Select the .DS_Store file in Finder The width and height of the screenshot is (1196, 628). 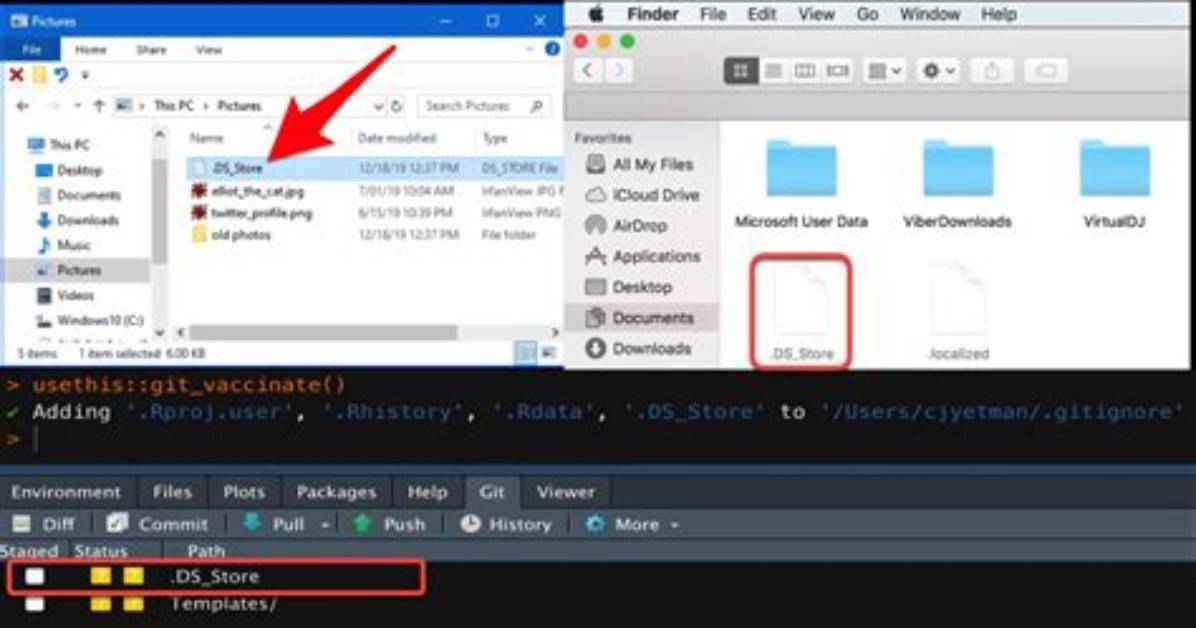tap(801, 311)
